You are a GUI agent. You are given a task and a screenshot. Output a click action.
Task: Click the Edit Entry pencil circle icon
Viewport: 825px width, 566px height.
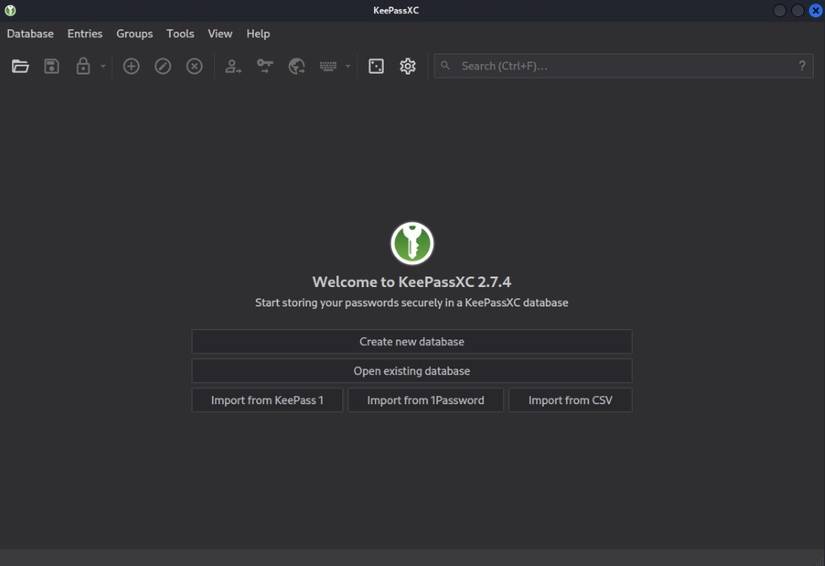pos(163,66)
